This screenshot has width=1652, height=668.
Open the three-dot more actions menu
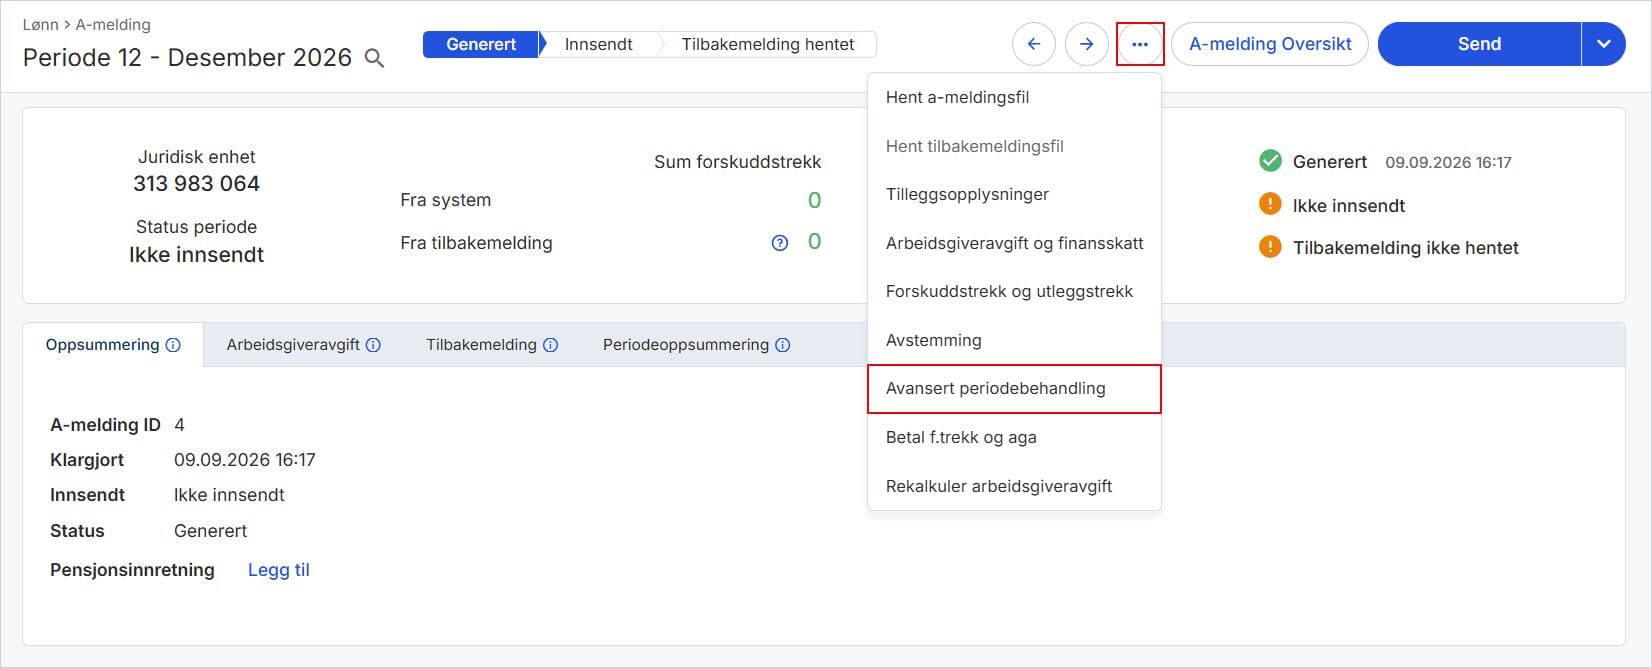click(x=1140, y=44)
